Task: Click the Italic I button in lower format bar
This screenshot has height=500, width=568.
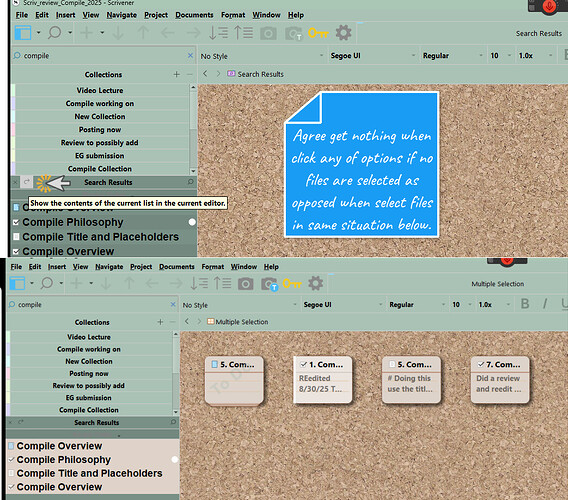Action: pos(545,304)
